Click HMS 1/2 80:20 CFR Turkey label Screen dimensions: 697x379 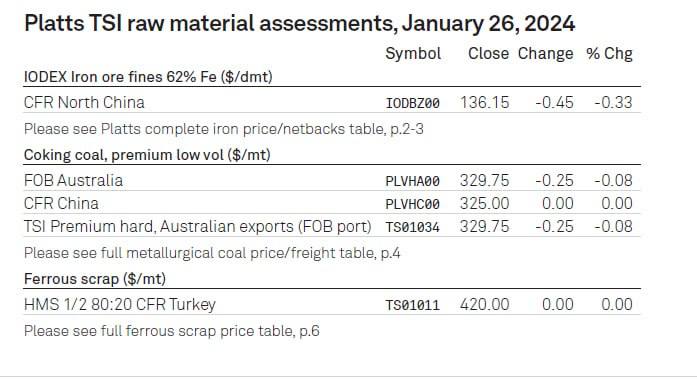pyautogui.click(x=120, y=305)
